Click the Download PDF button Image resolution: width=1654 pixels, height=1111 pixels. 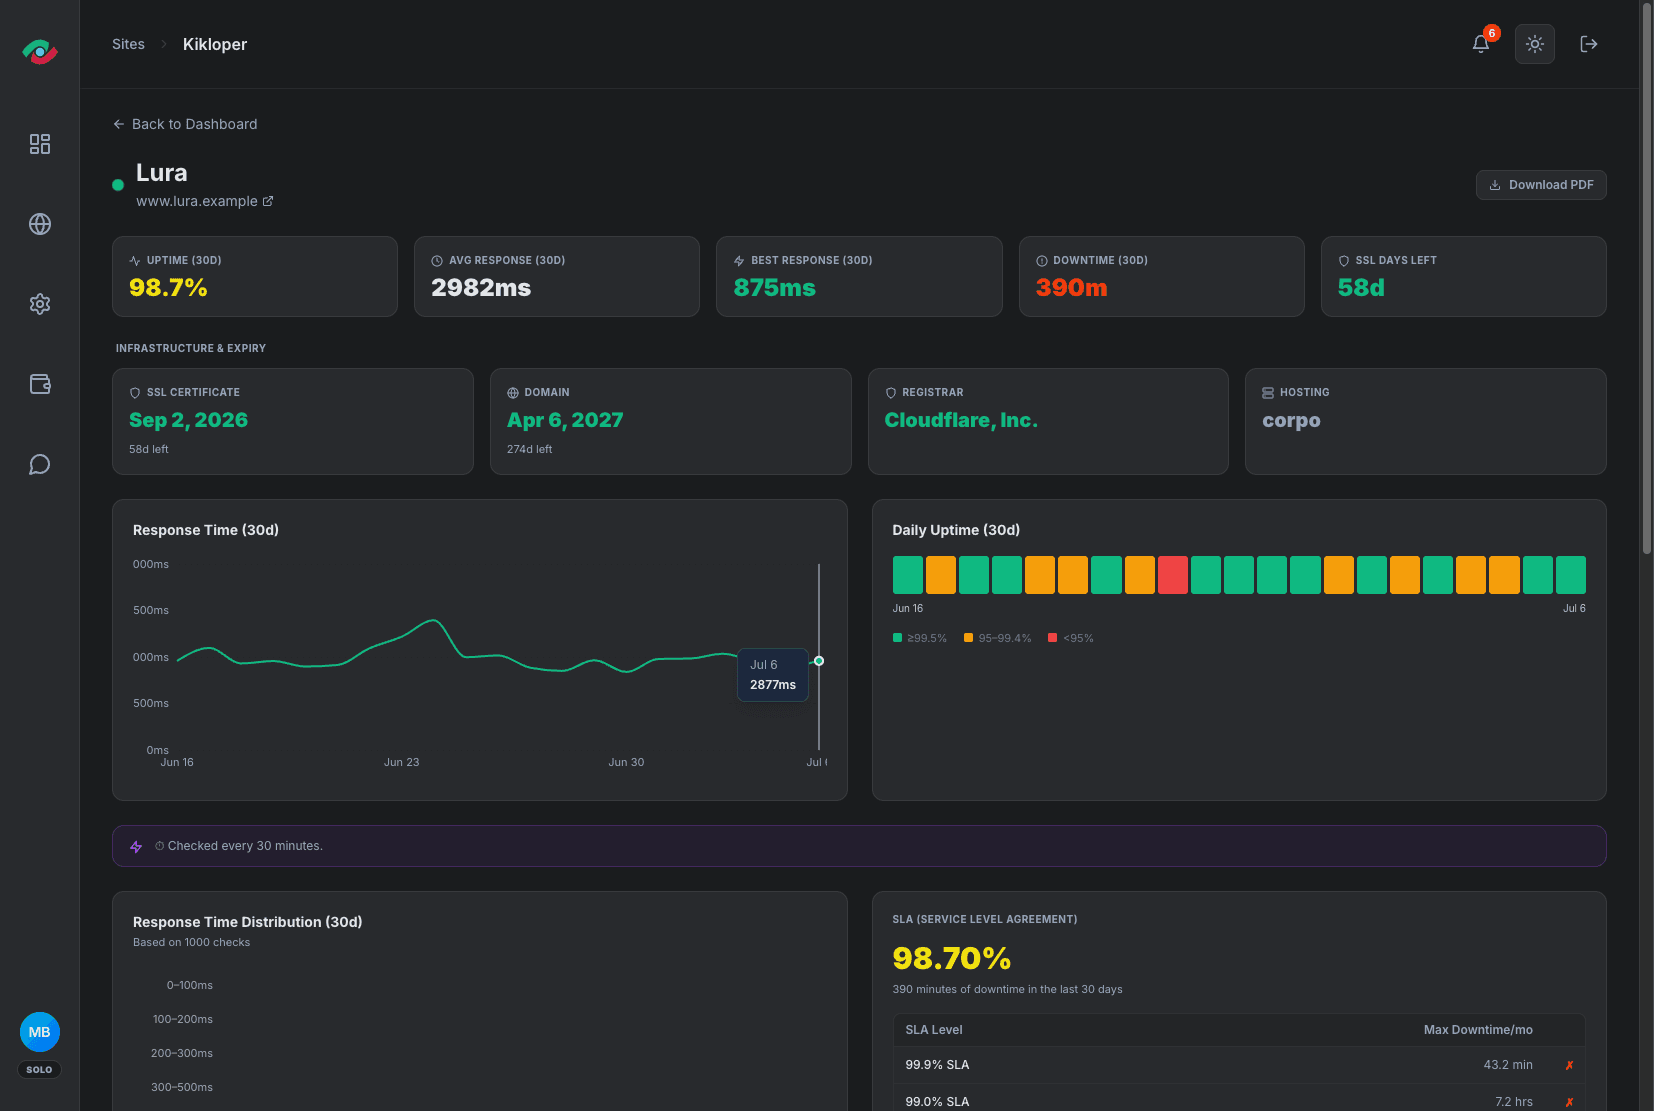click(x=1541, y=185)
